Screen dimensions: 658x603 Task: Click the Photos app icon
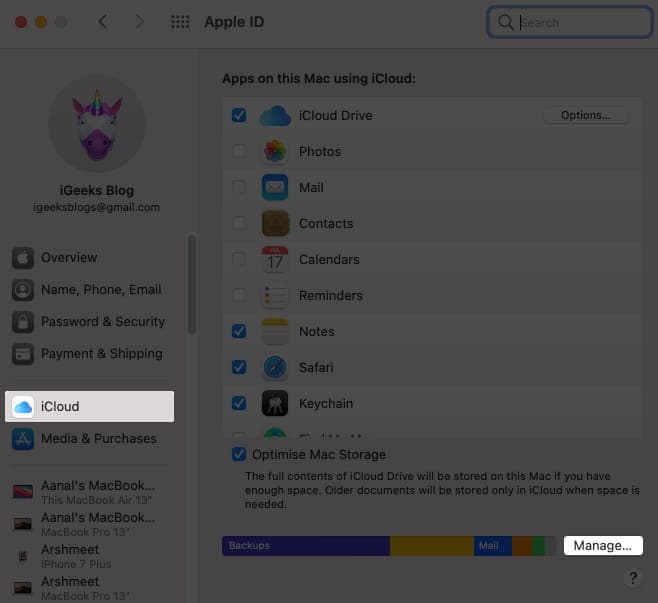point(275,151)
